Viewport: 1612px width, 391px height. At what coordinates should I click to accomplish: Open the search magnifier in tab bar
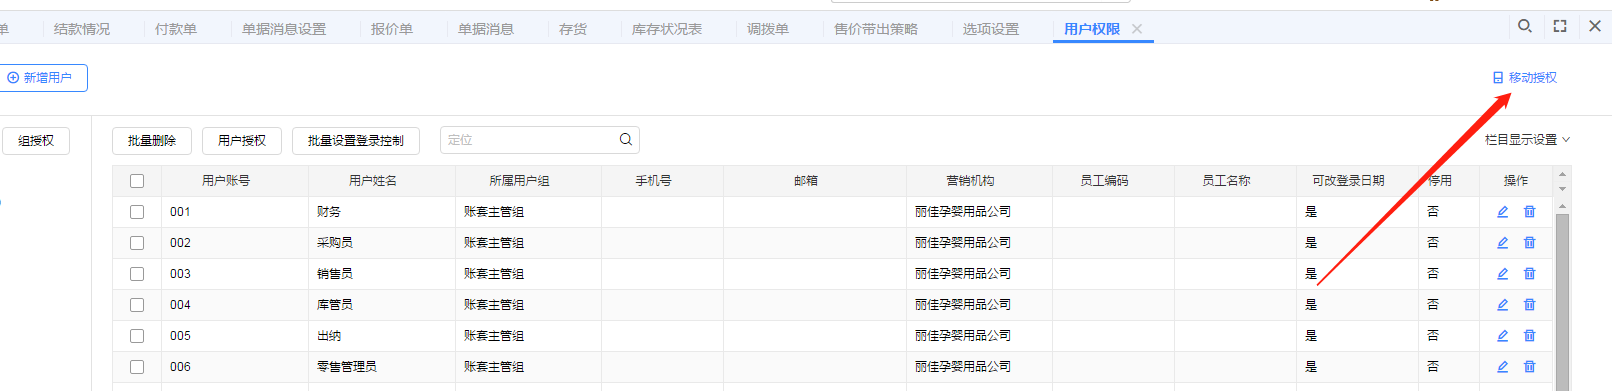[x=1525, y=26]
